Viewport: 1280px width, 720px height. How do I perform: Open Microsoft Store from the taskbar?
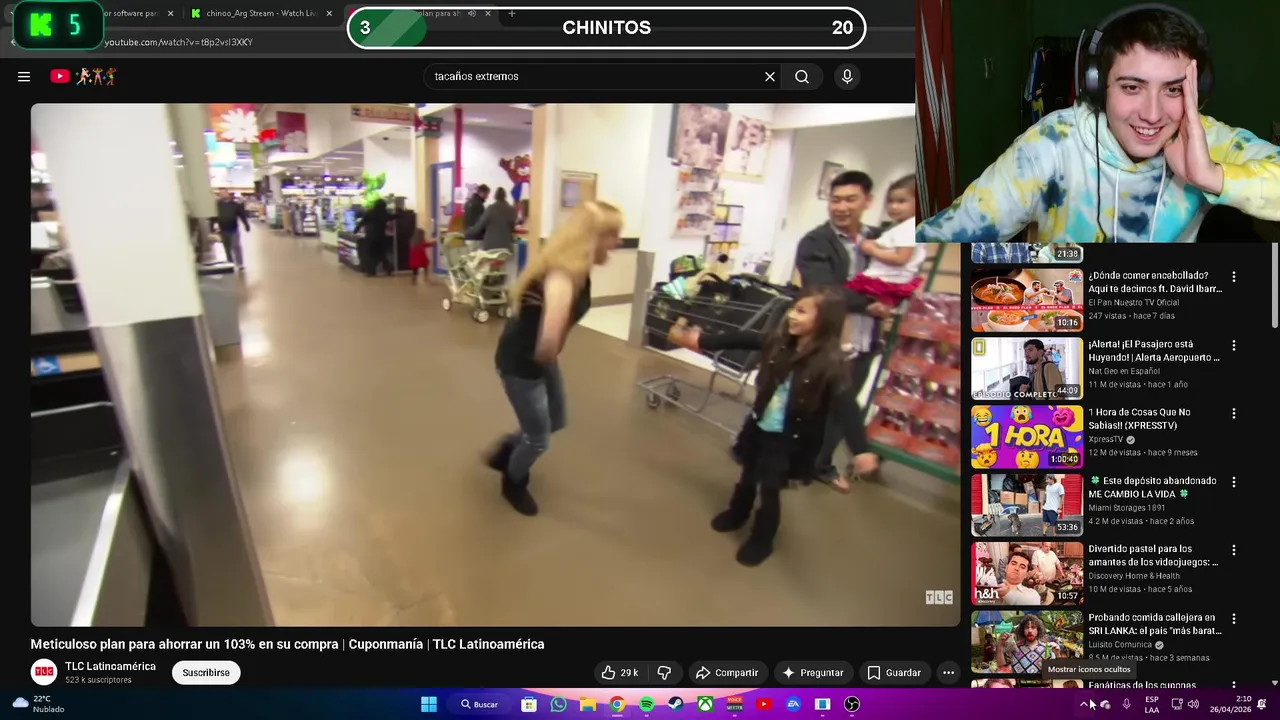tap(529, 704)
